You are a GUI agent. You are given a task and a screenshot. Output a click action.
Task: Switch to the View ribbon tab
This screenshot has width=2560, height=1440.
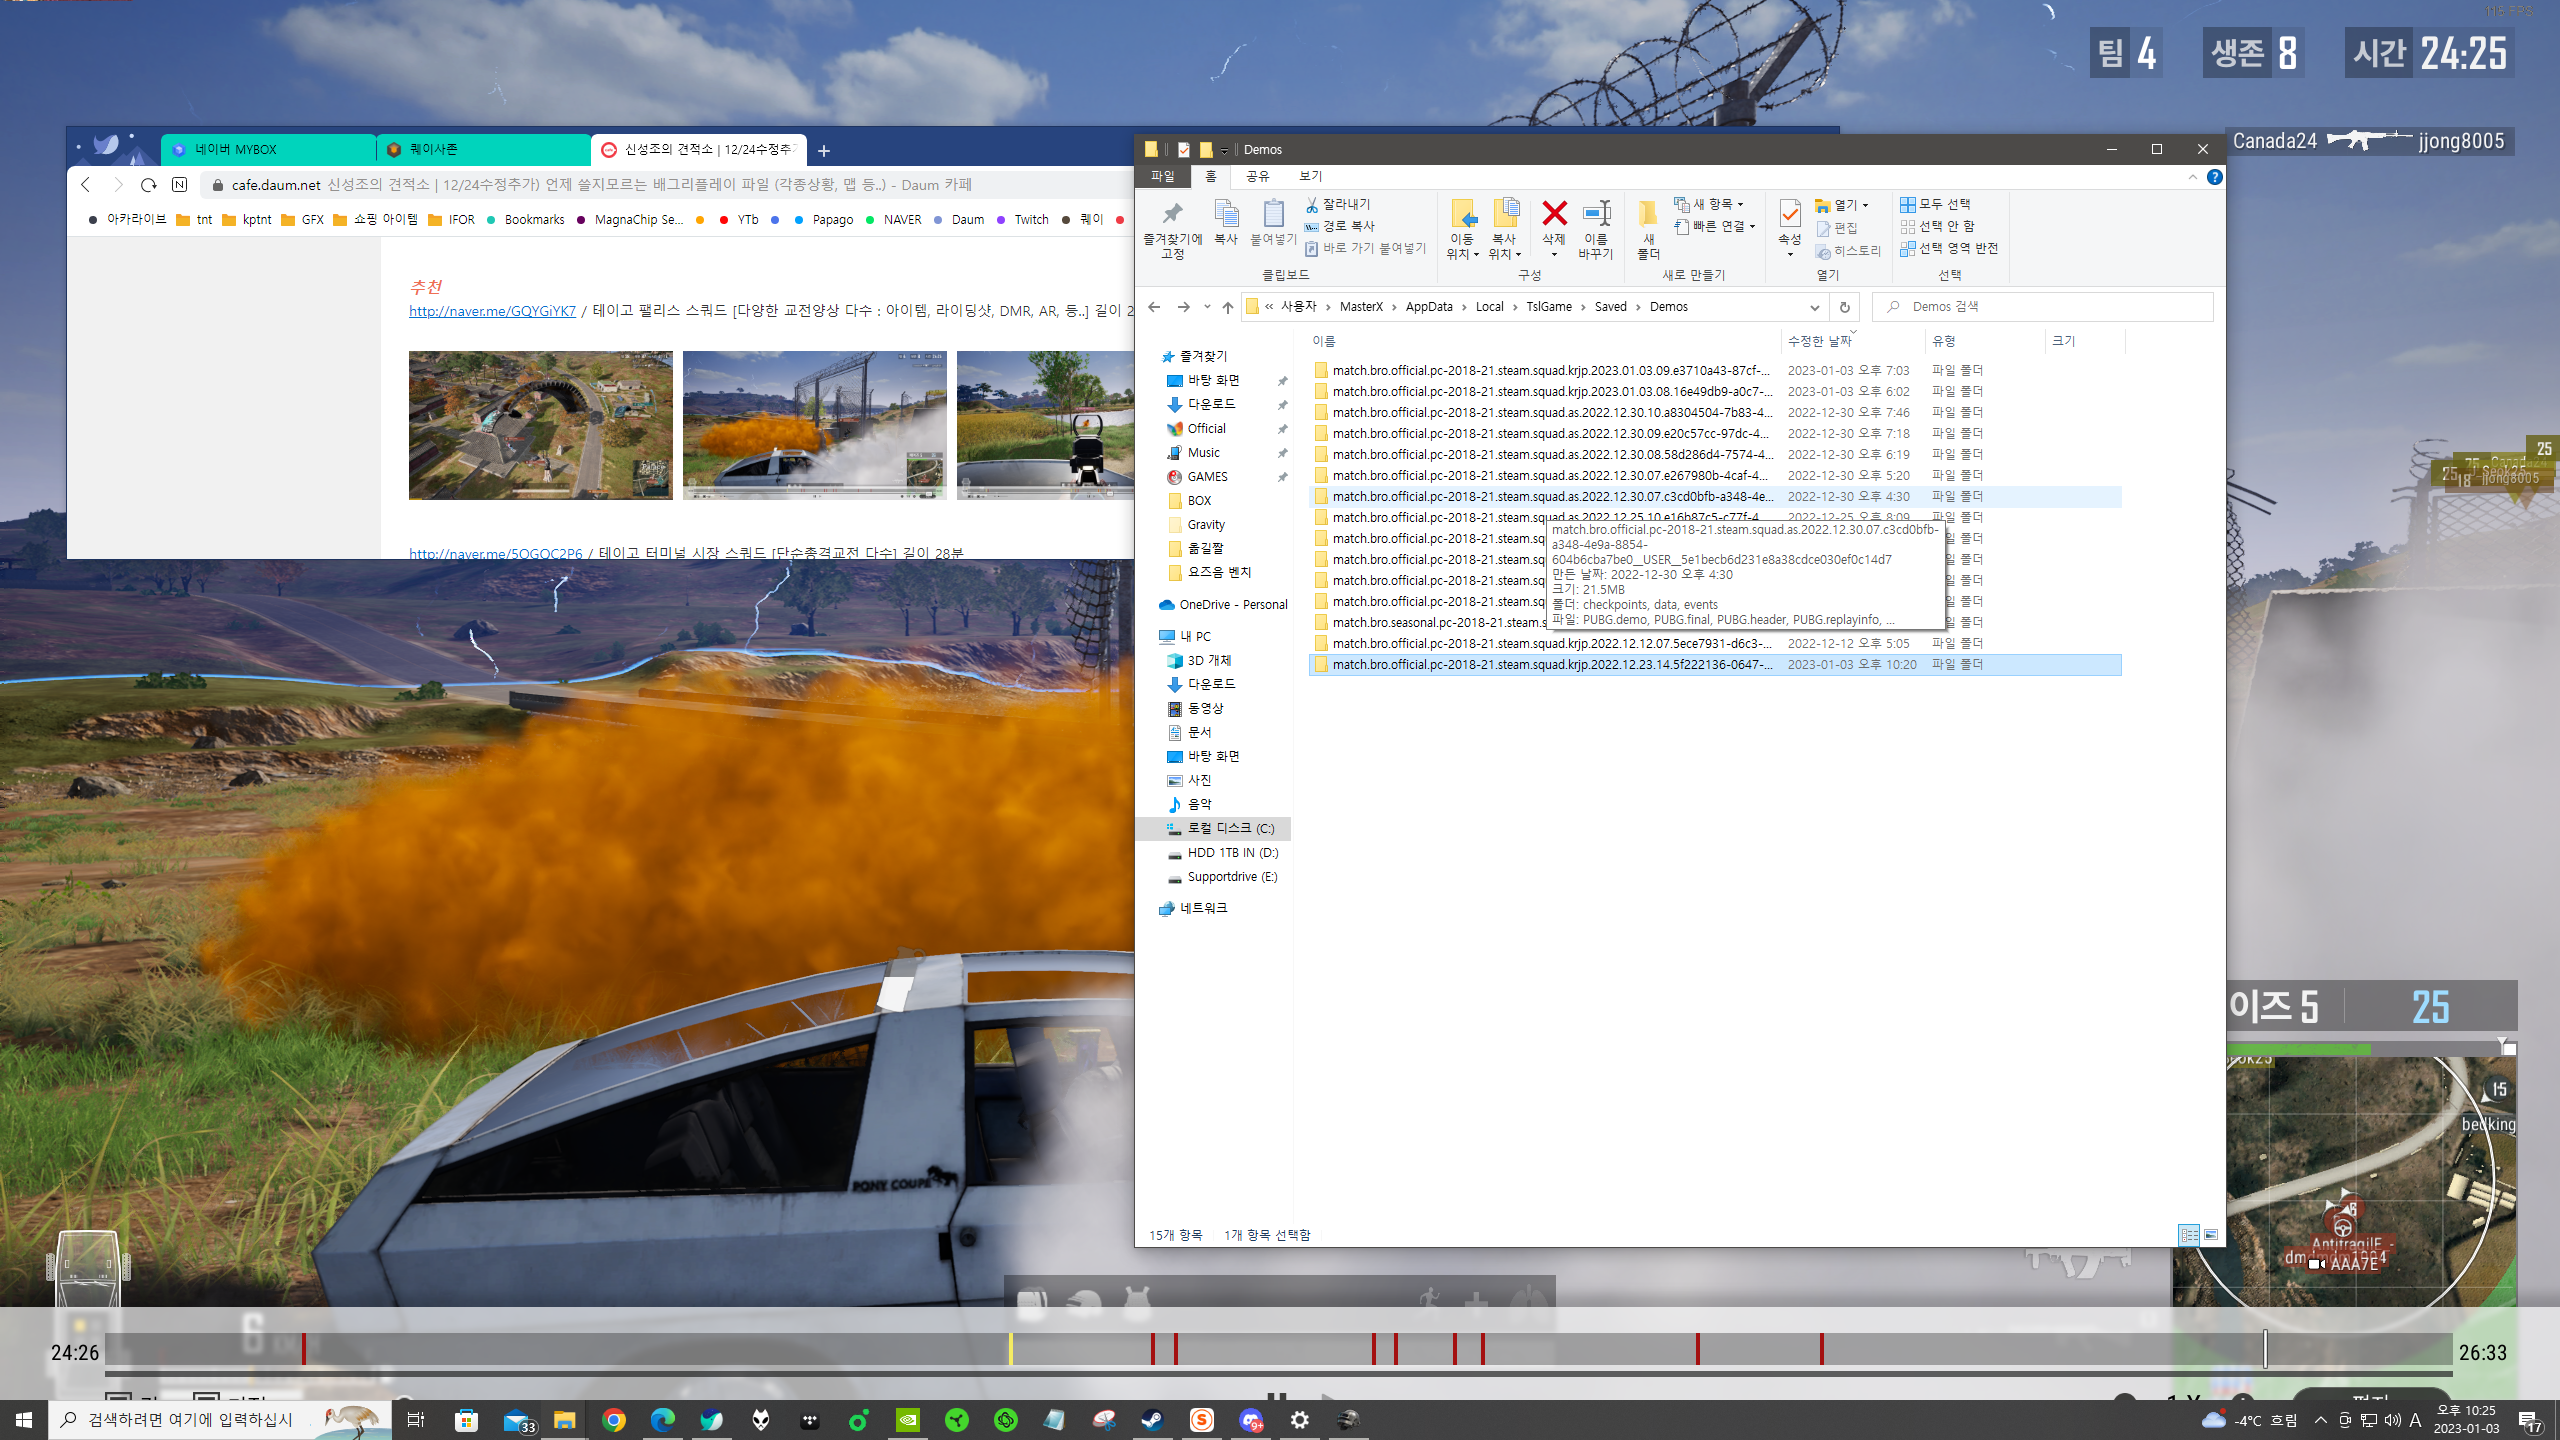[1310, 176]
